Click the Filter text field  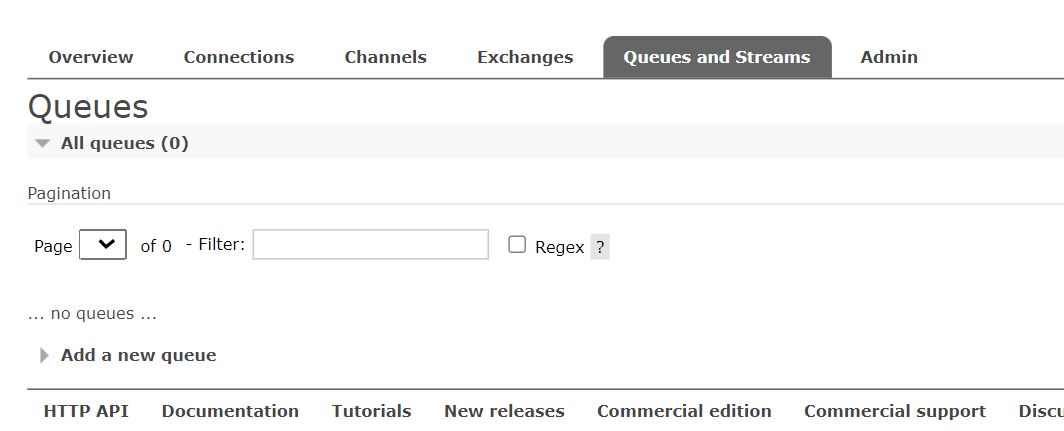pyautogui.click(x=370, y=244)
